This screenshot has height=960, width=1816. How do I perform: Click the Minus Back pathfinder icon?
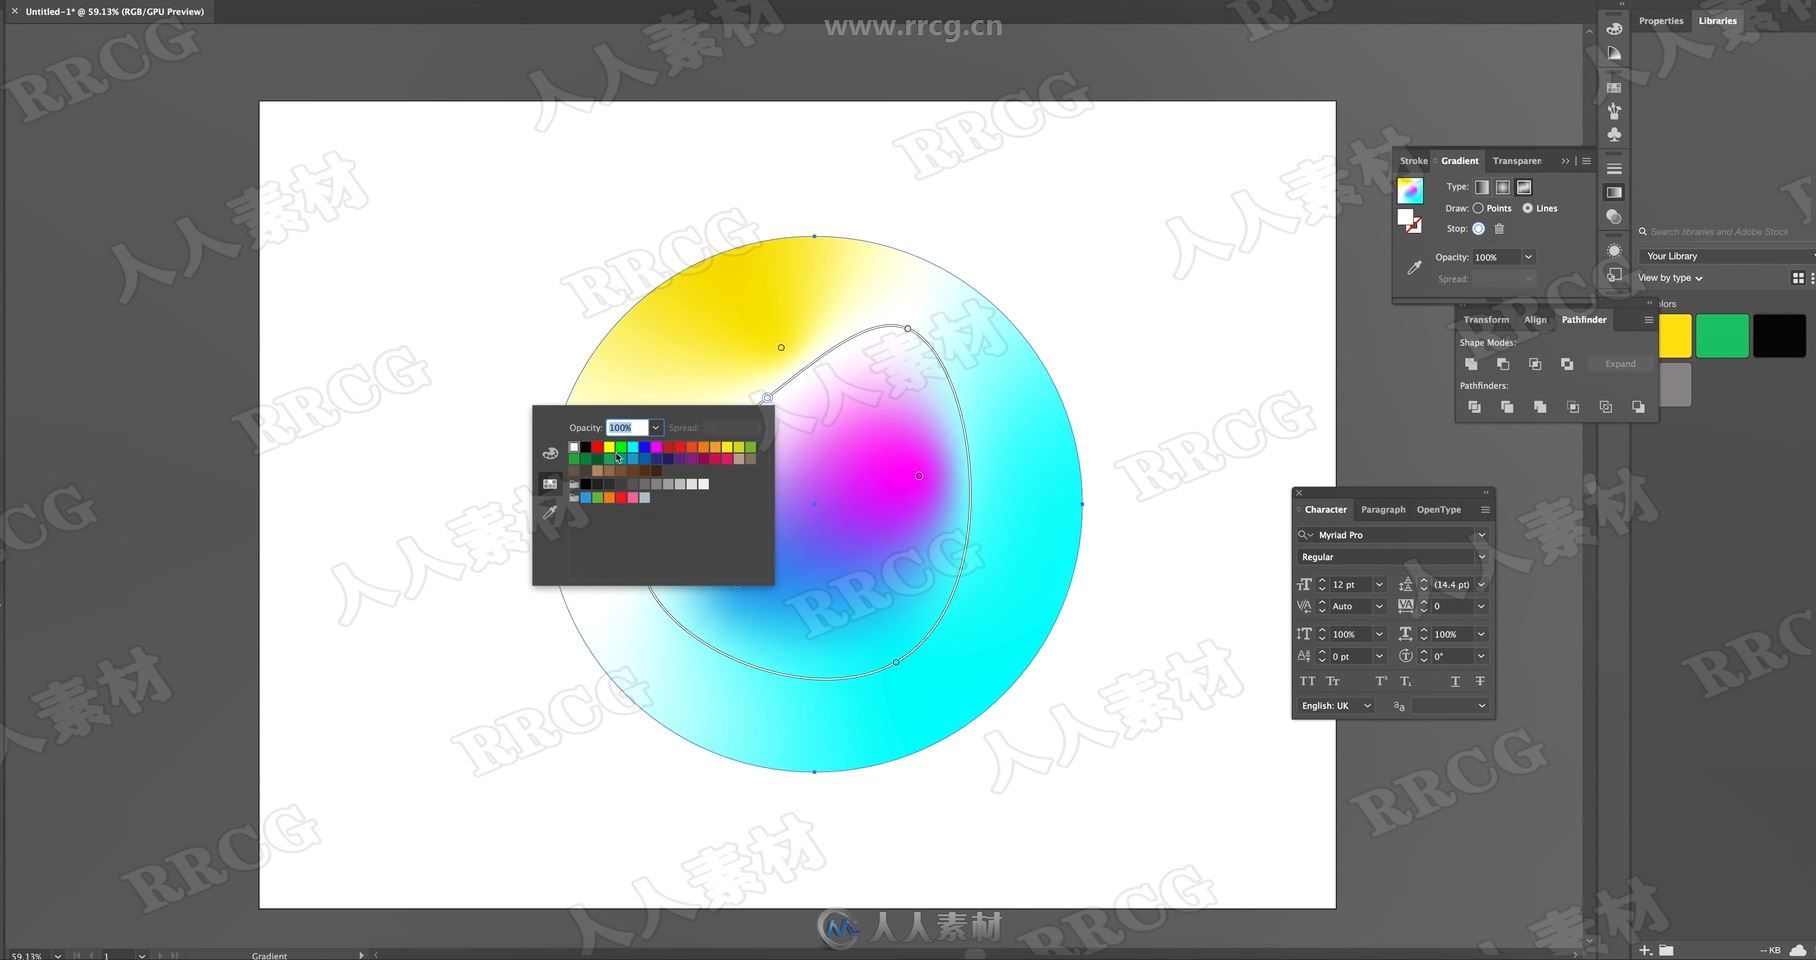[1638, 407]
